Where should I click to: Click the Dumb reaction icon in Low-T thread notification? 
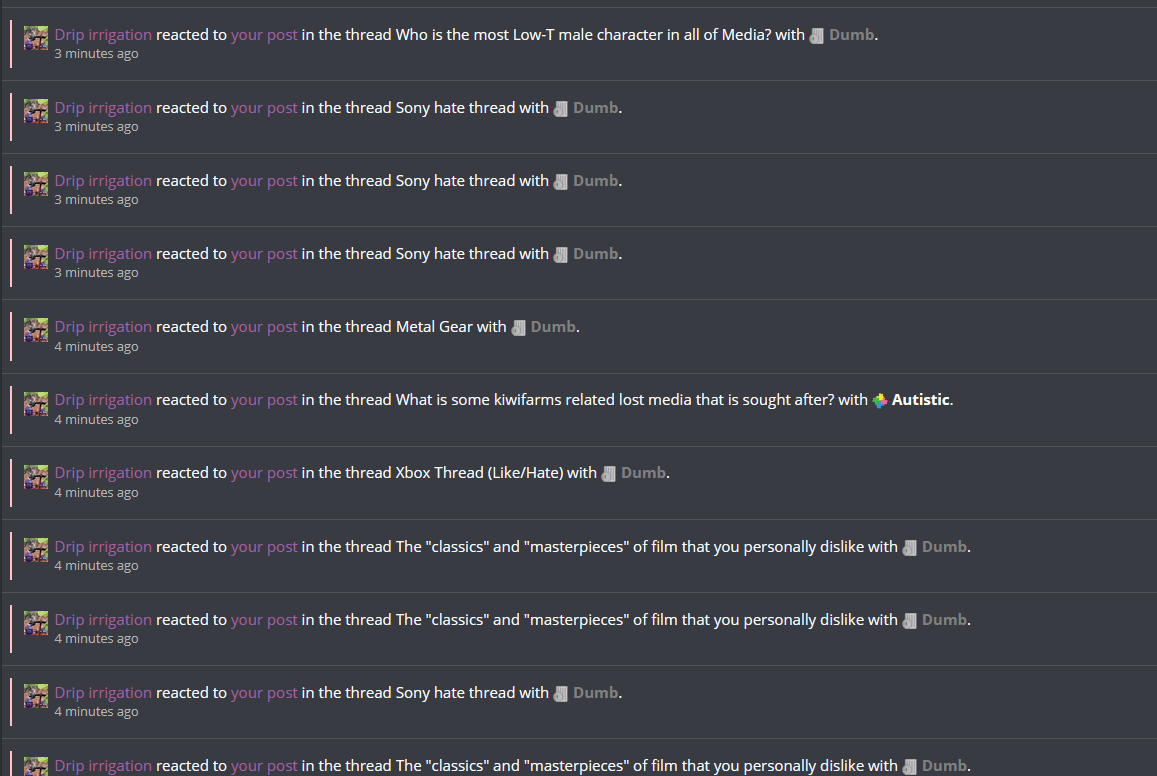tap(816, 36)
